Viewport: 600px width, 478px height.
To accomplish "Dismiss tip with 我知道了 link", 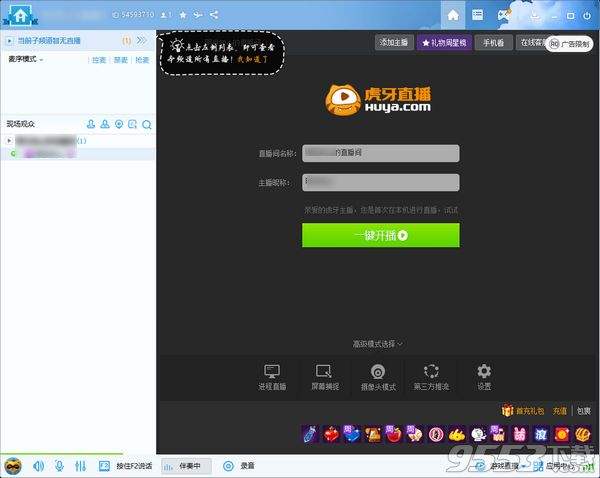I will (253, 59).
